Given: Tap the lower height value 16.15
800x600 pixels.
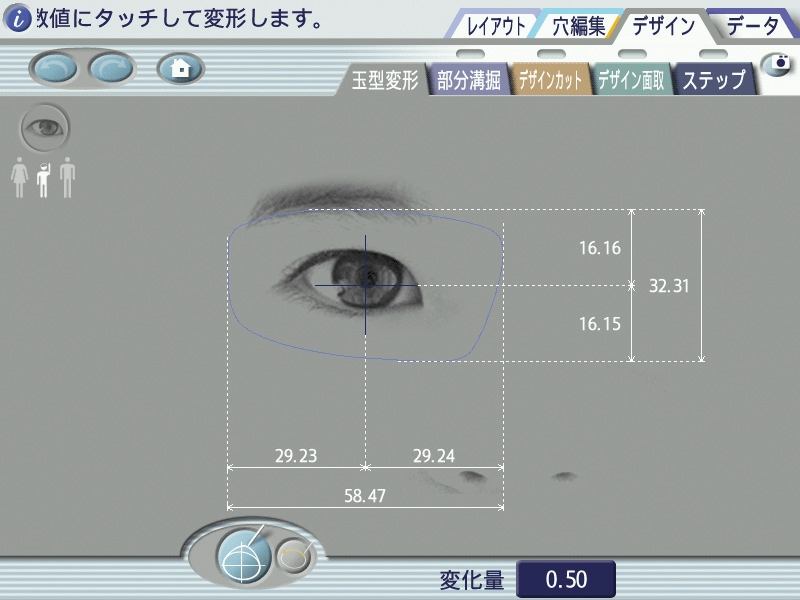Looking at the screenshot, I should point(599,323).
